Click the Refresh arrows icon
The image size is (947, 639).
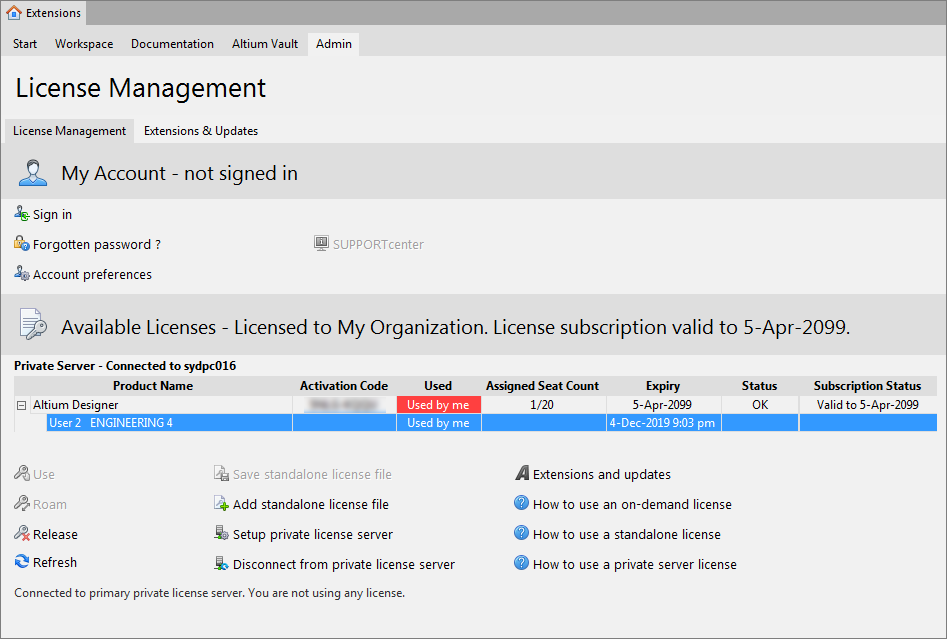pyautogui.click(x=22, y=562)
